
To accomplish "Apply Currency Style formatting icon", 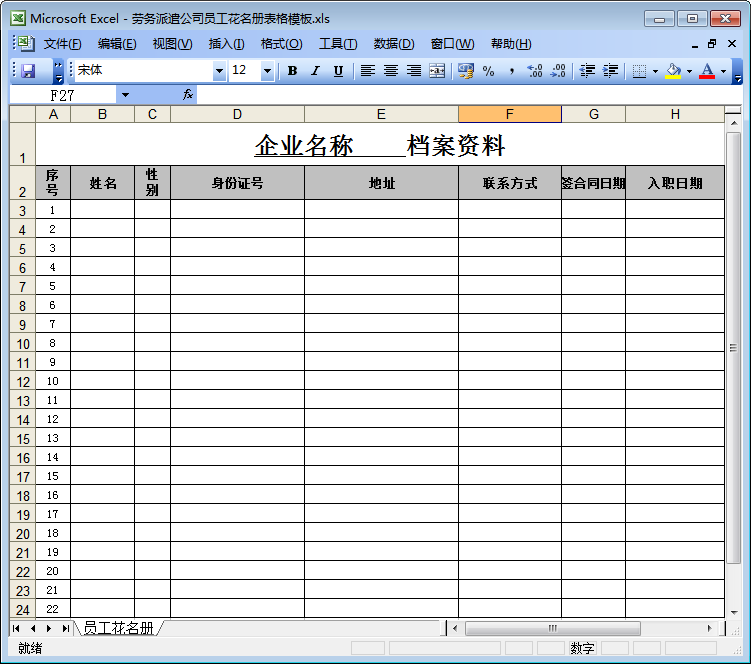I will coord(465,71).
